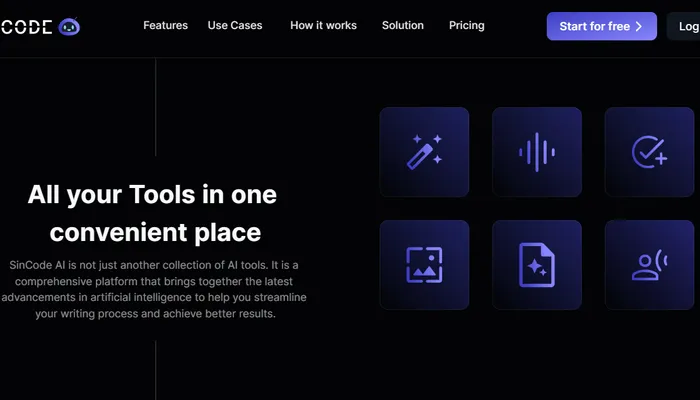Open the checkmark with plus icon tile
This screenshot has width=700, height=400.
pyautogui.click(x=650, y=152)
